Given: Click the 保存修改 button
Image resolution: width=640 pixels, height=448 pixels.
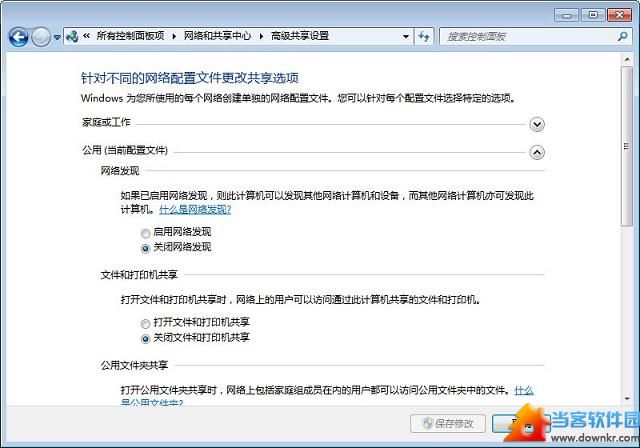Looking at the screenshot, I should pyautogui.click(x=448, y=424).
